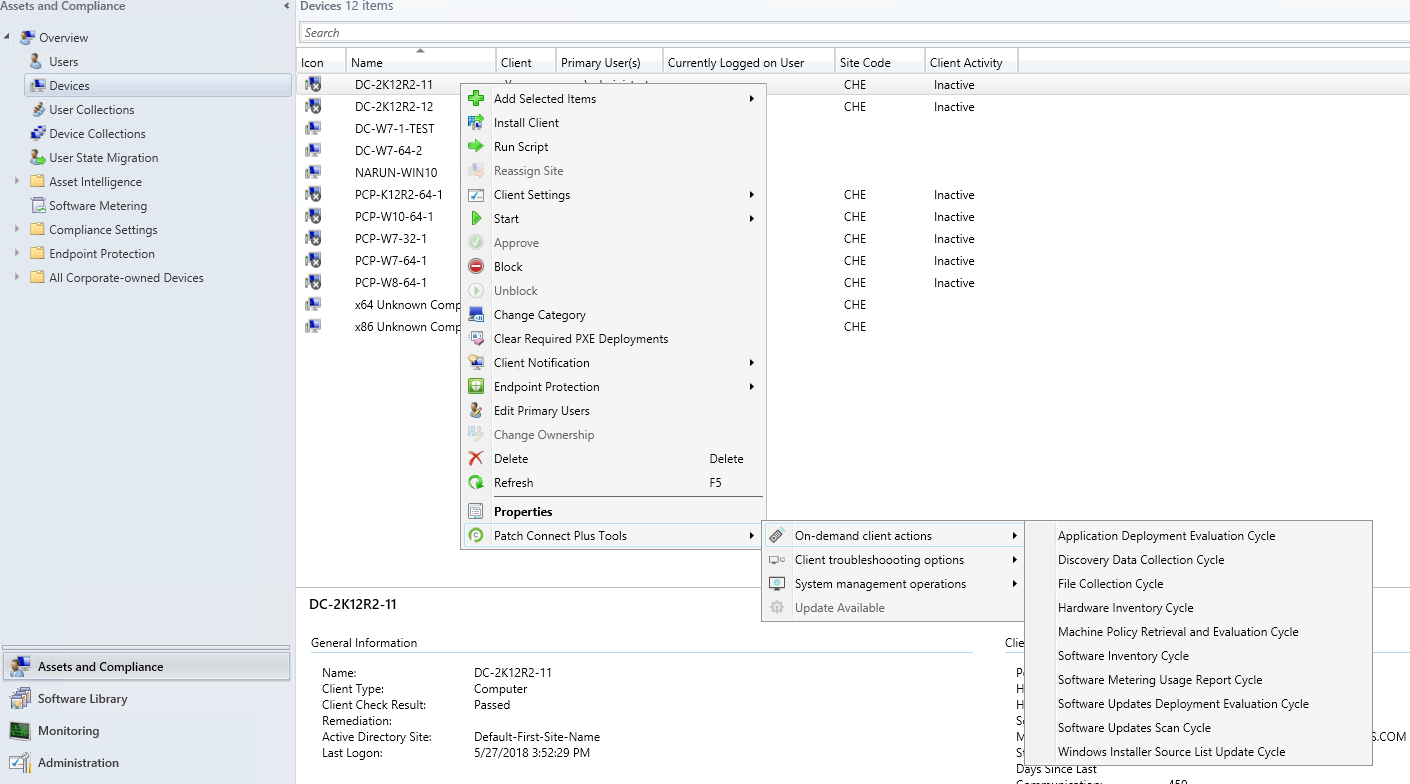
Task: Click the device icon for PCP-W10-64-1
Action: click(x=313, y=217)
